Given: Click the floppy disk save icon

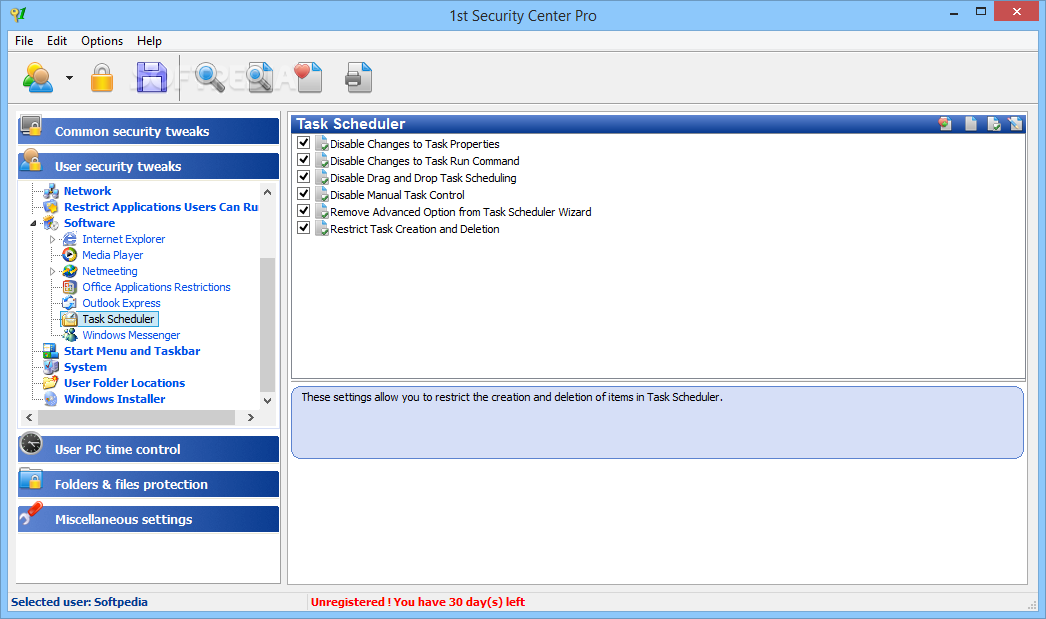Looking at the screenshot, I should [151, 77].
